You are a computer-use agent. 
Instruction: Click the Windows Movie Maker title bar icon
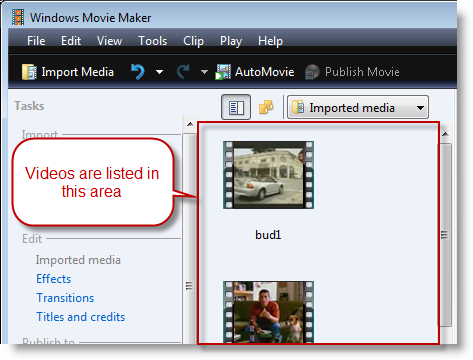[18, 17]
